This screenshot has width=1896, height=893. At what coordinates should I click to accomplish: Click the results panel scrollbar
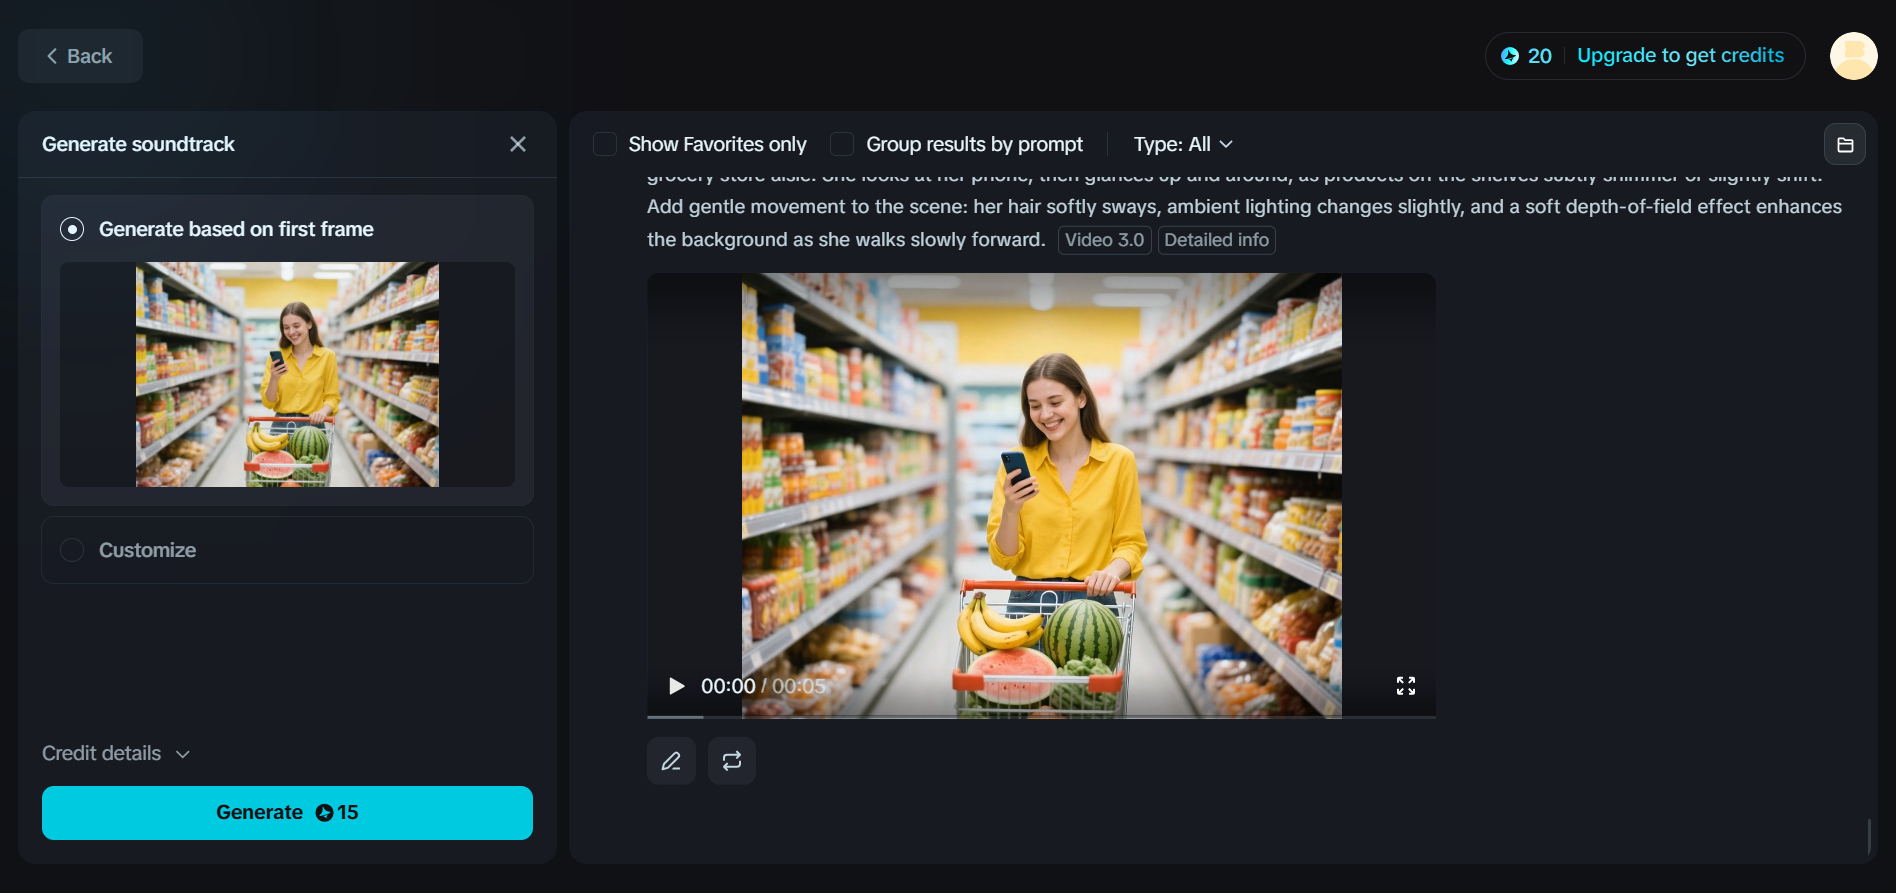click(x=1869, y=837)
